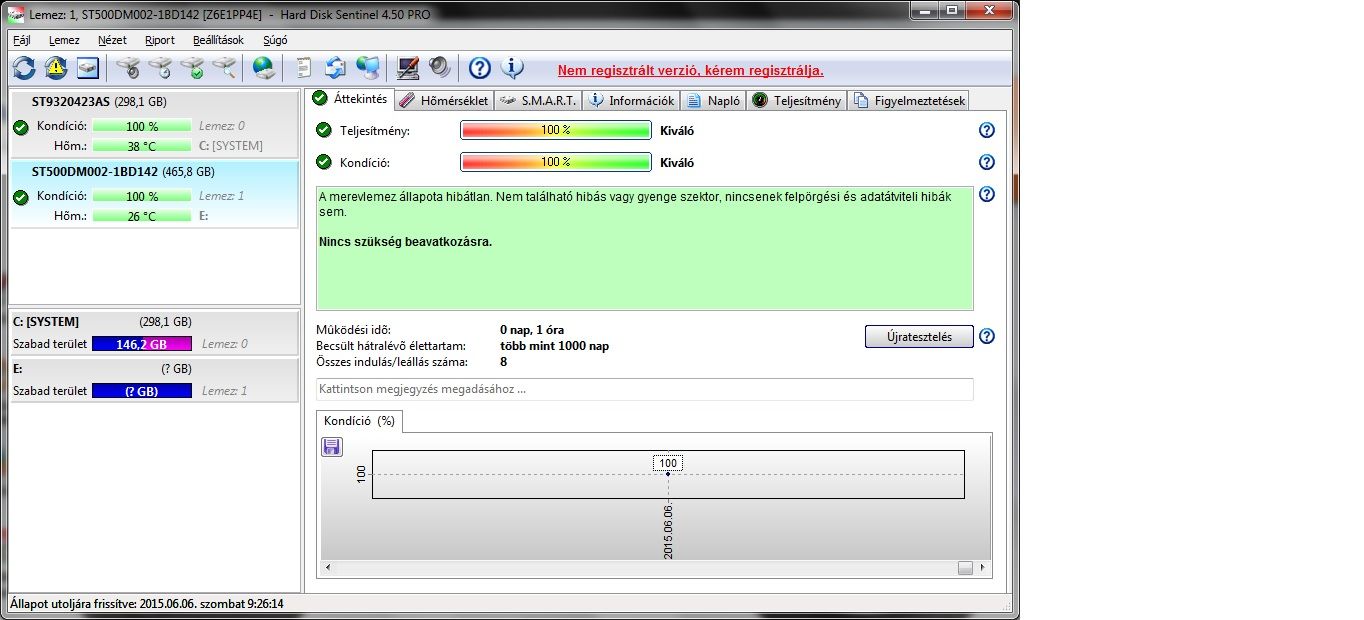Screen dimensions: 1364x620
Task: Click help icon beside Teljesítmény rating
Action: [x=987, y=130]
